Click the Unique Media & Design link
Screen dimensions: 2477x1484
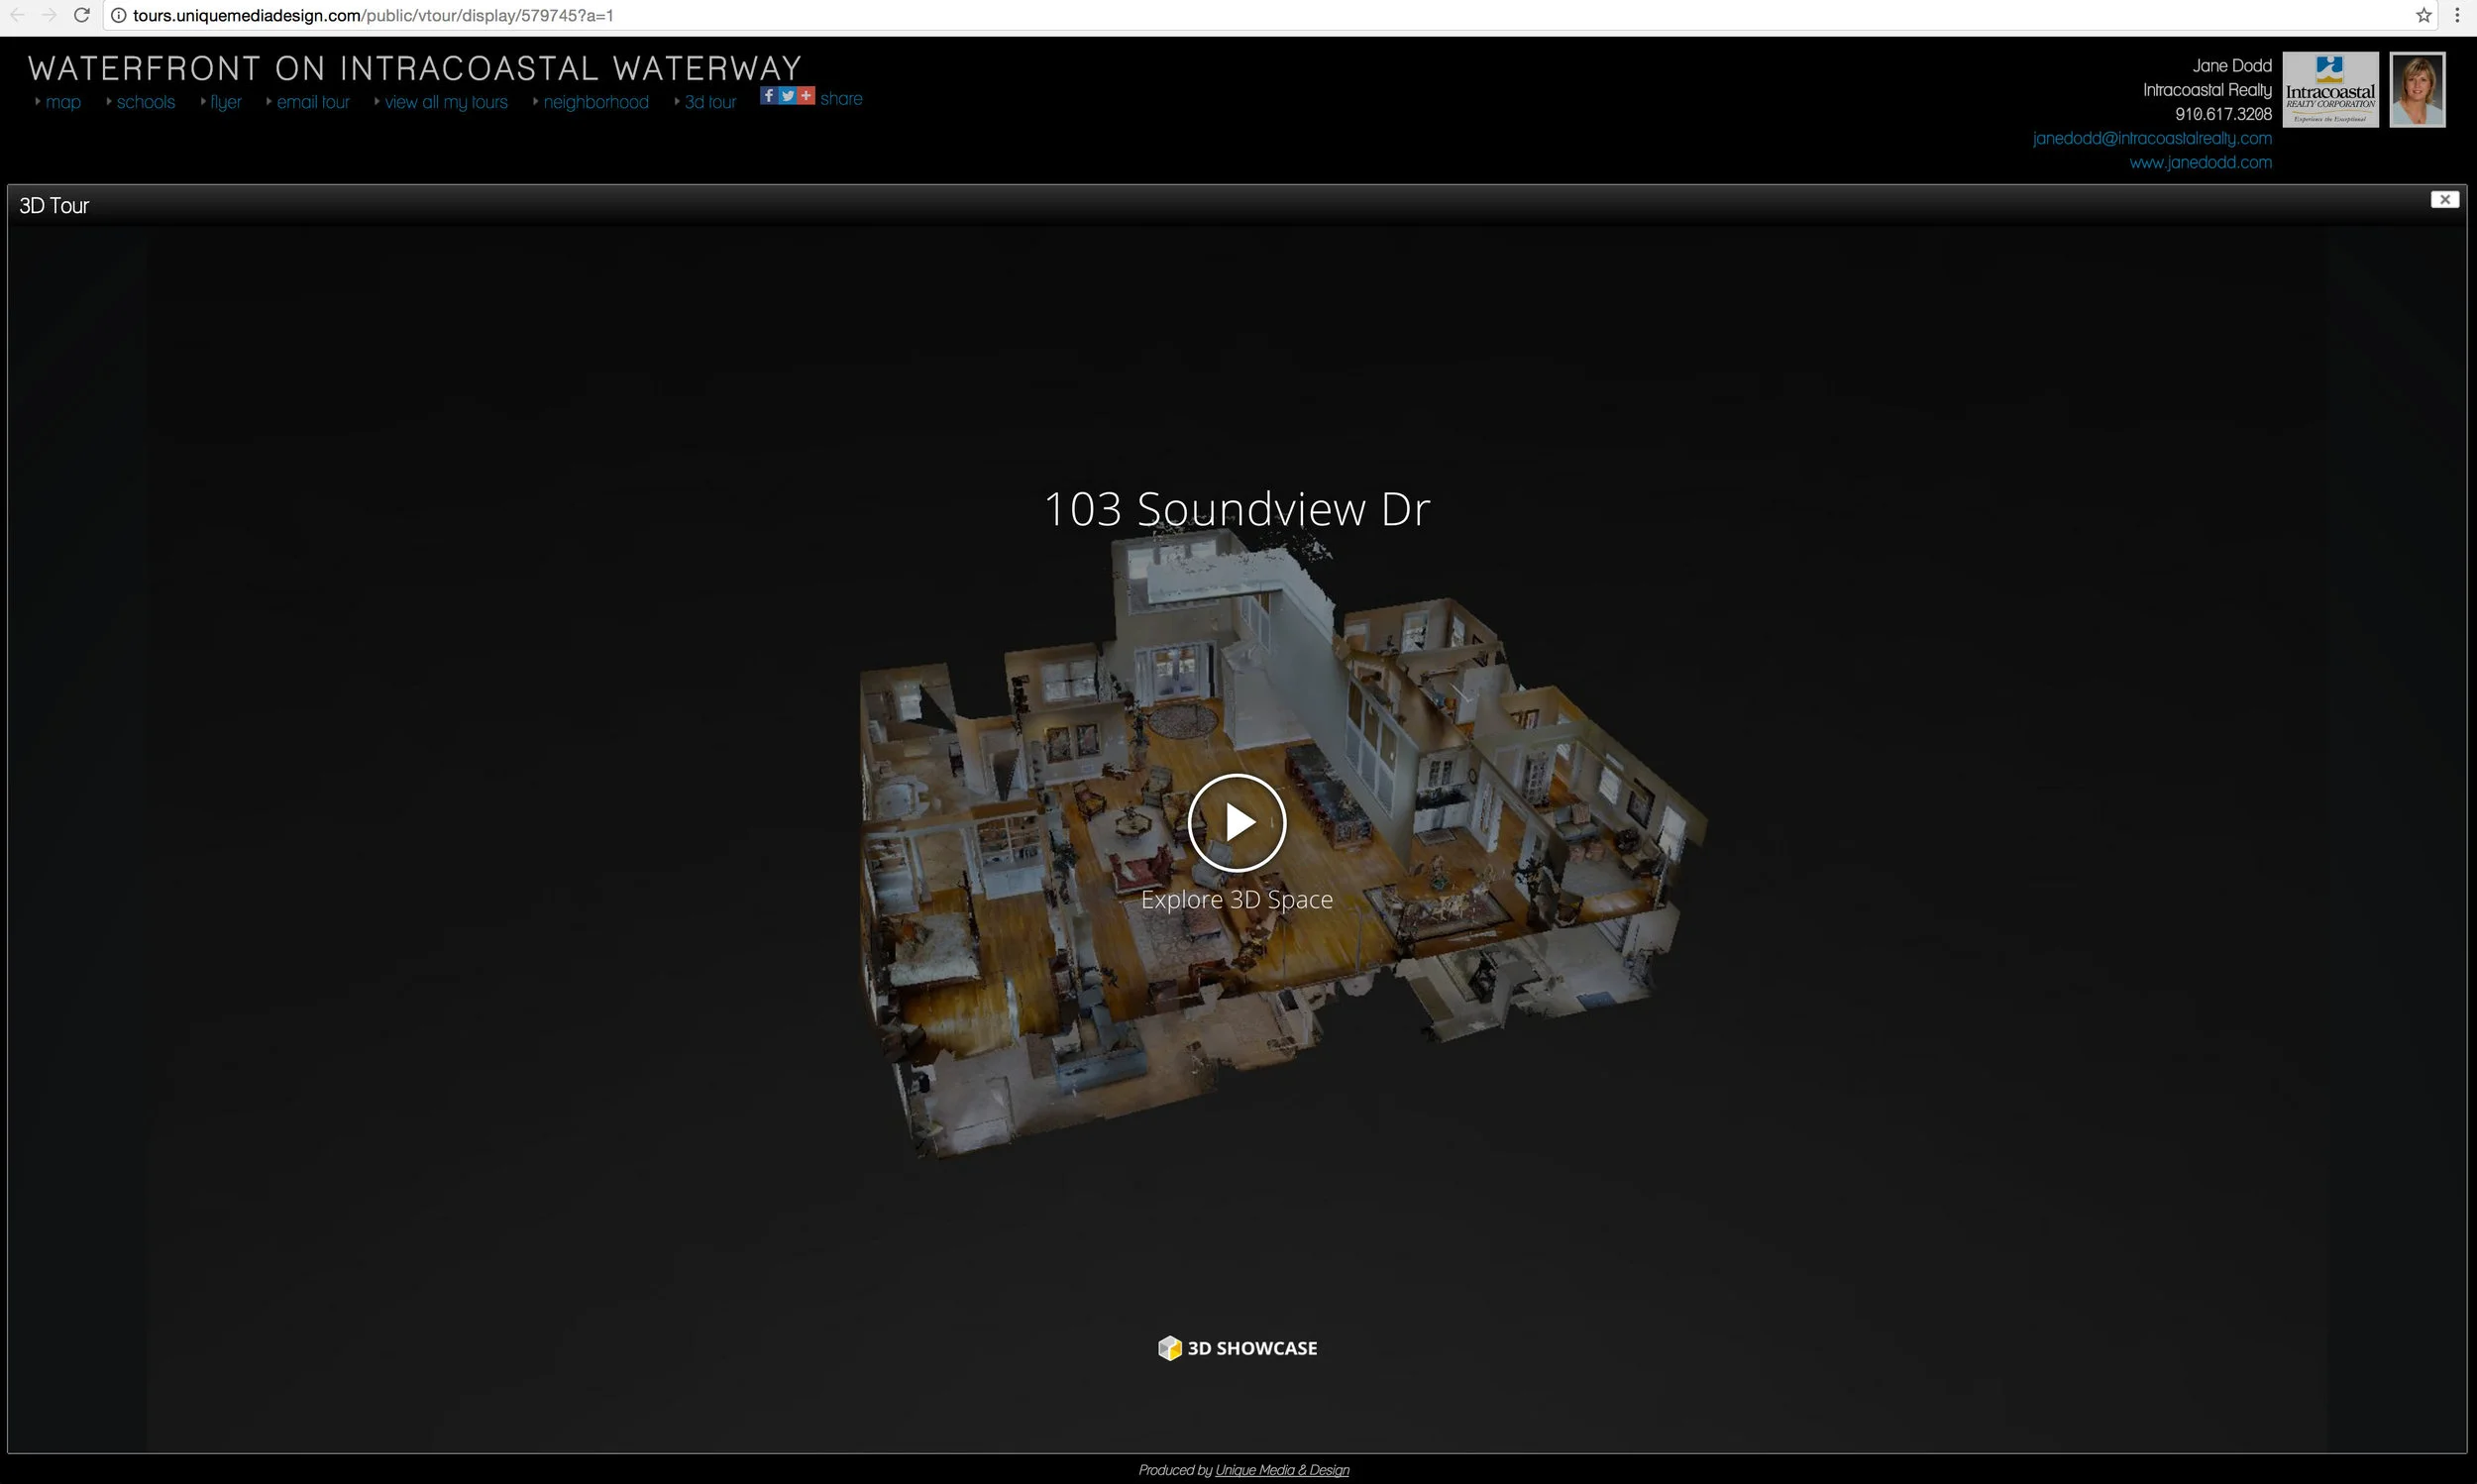coord(1281,1470)
